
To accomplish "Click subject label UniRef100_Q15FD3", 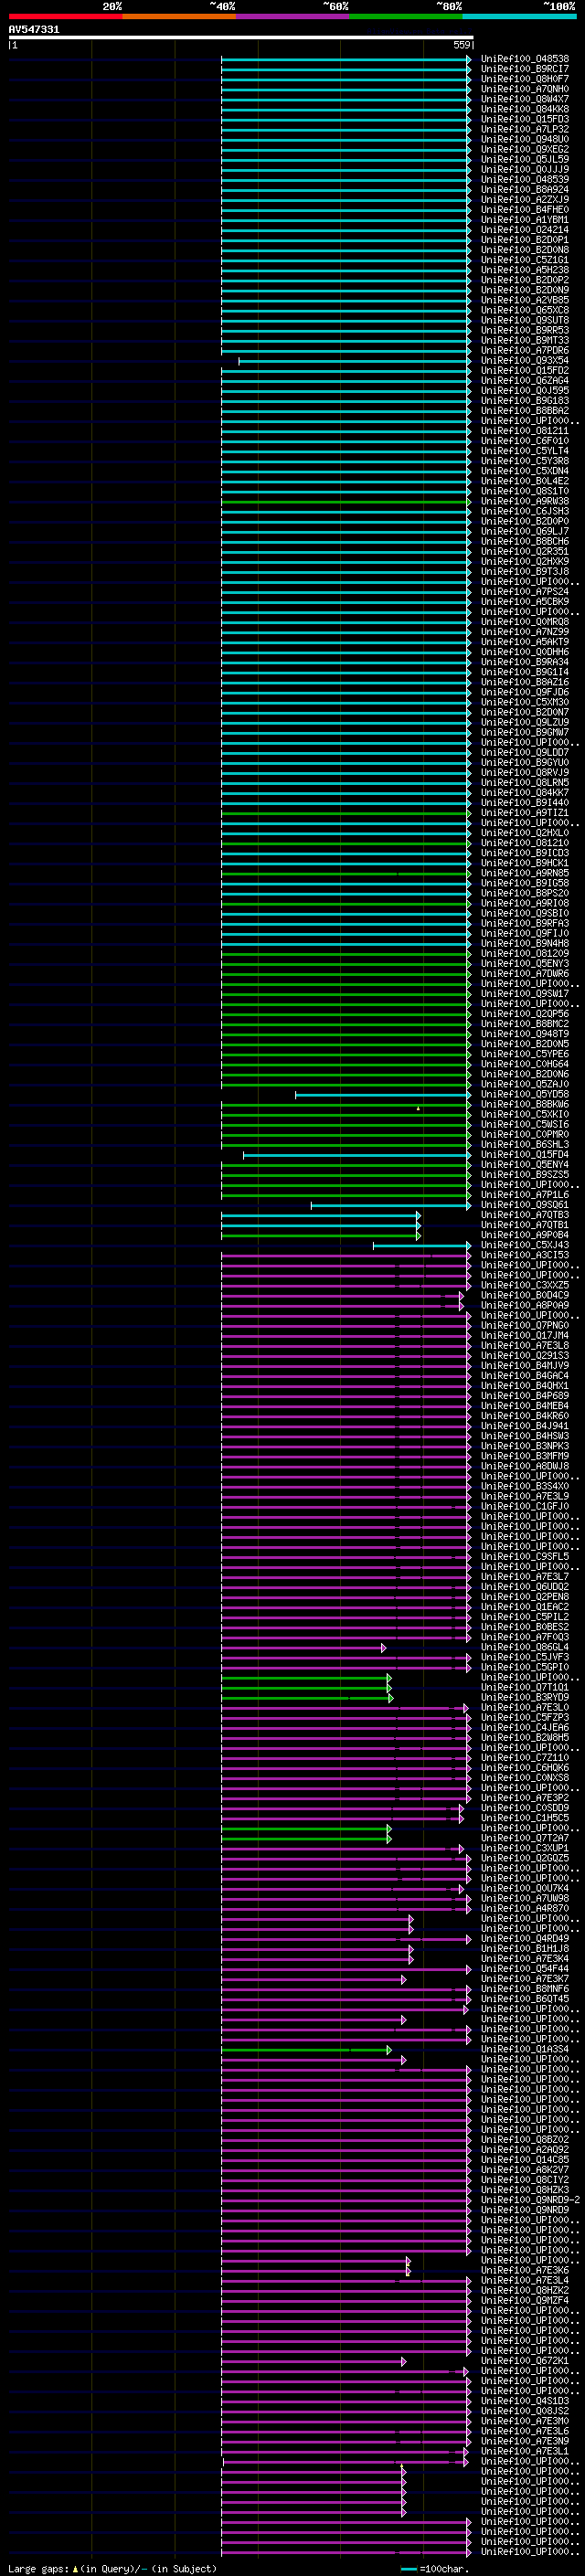I will pyautogui.click(x=525, y=119).
